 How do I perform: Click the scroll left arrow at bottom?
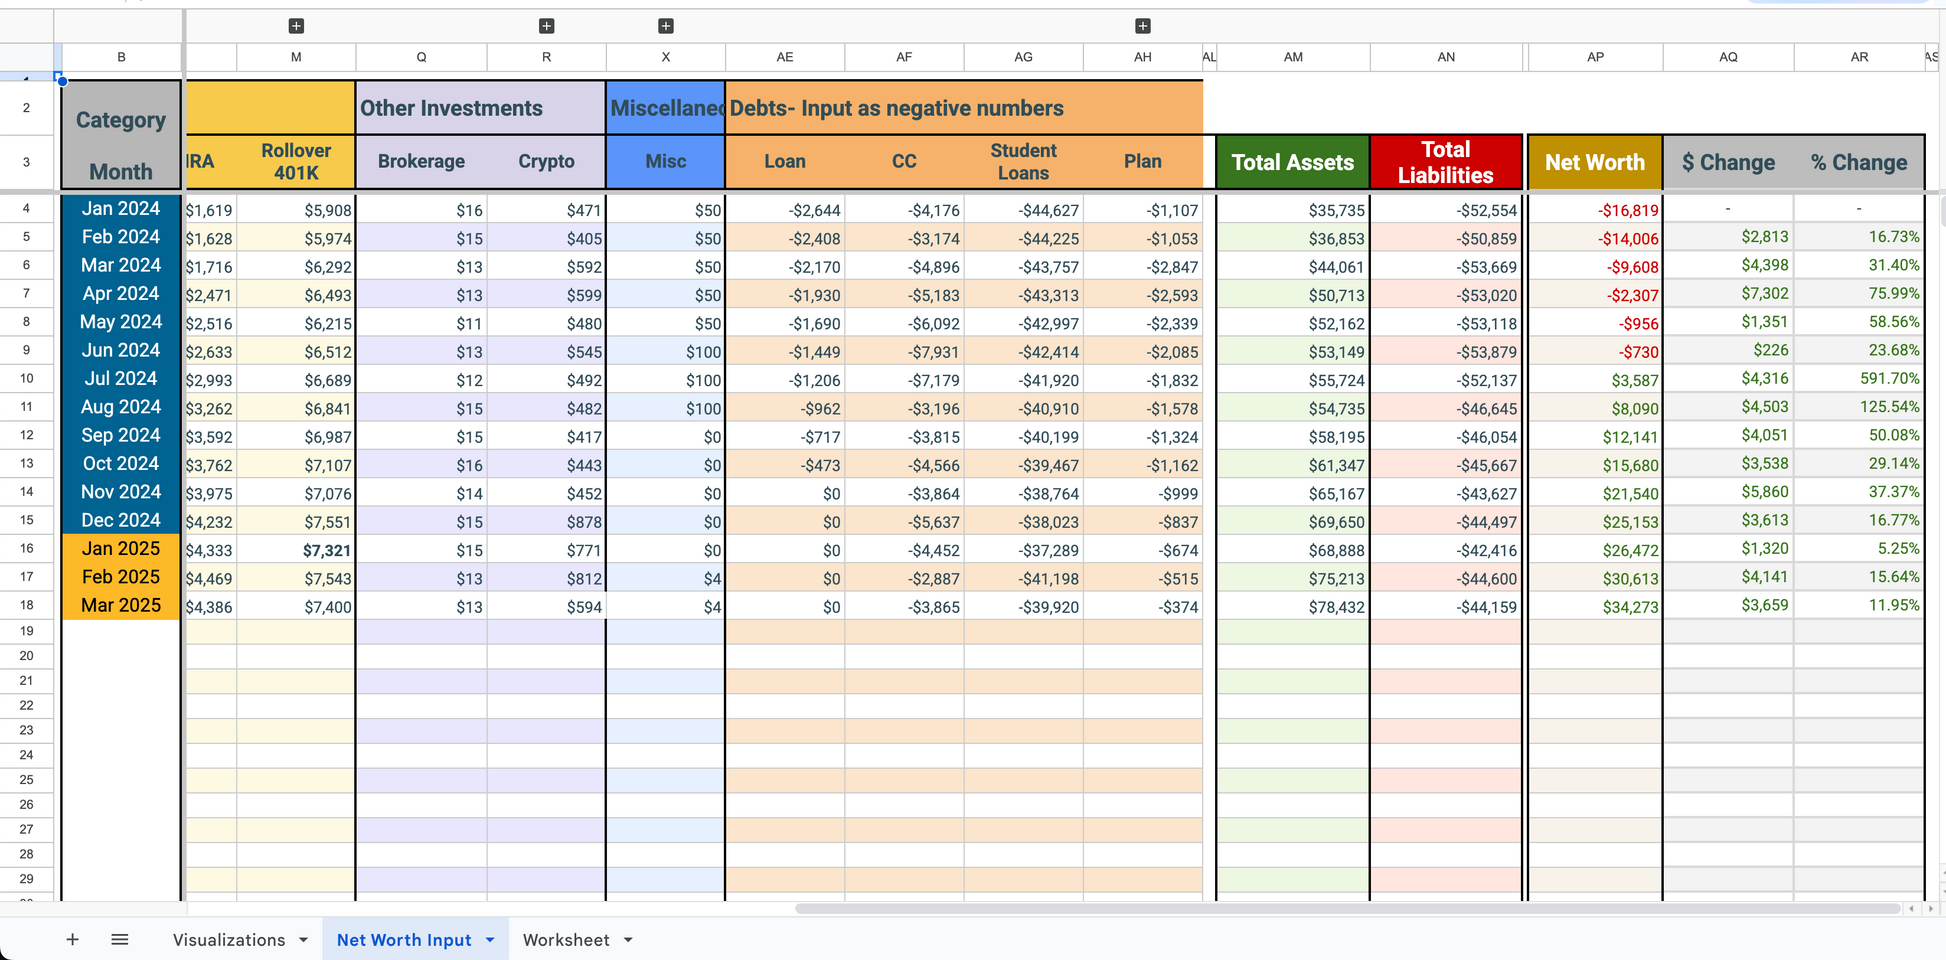pyautogui.click(x=1912, y=909)
